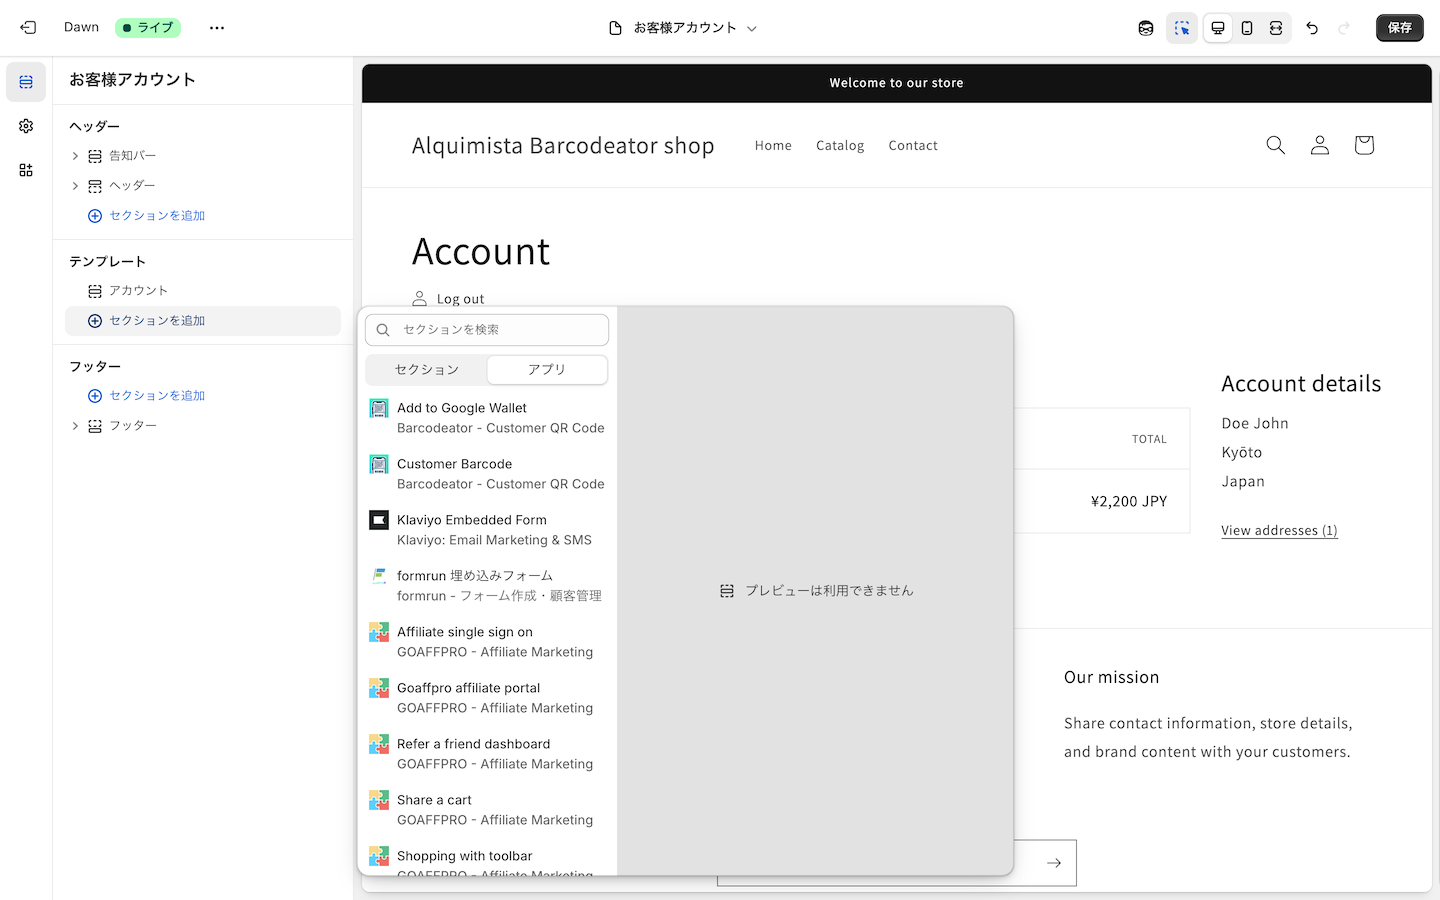Switch to the セクション tab
Screen dimensions: 1440x900
[427, 370]
